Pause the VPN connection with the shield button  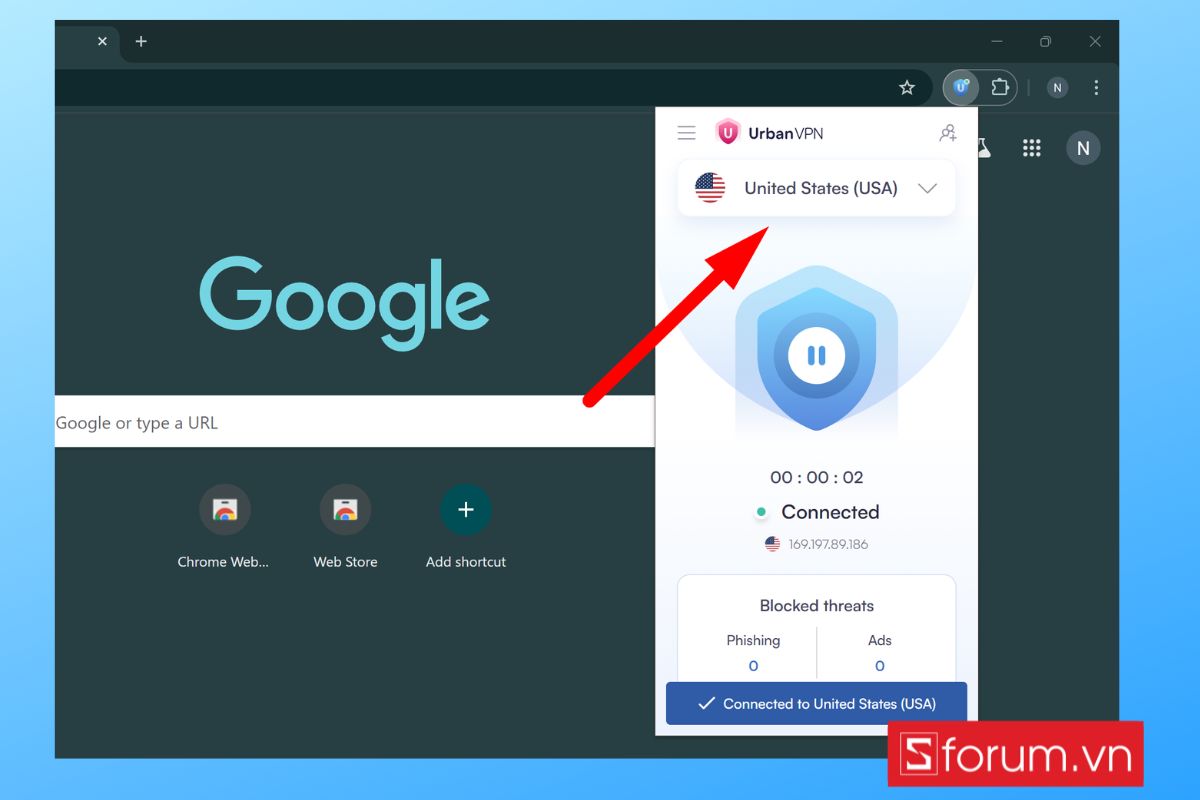point(816,355)
